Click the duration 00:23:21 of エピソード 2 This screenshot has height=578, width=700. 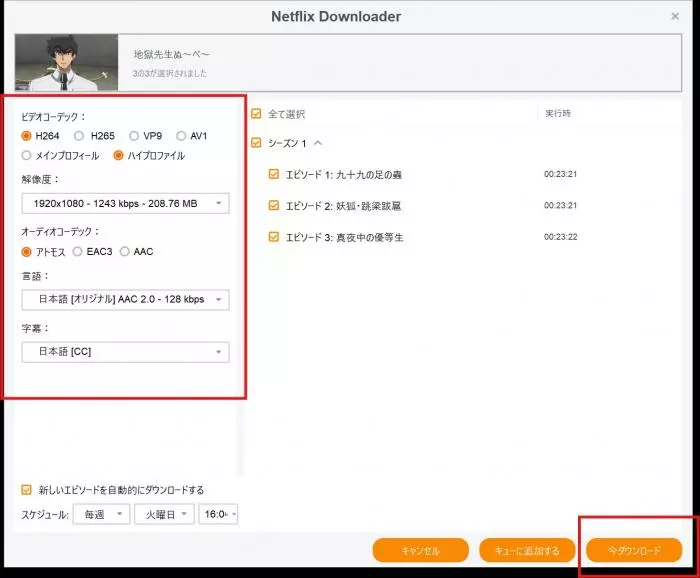click(560, 205)
